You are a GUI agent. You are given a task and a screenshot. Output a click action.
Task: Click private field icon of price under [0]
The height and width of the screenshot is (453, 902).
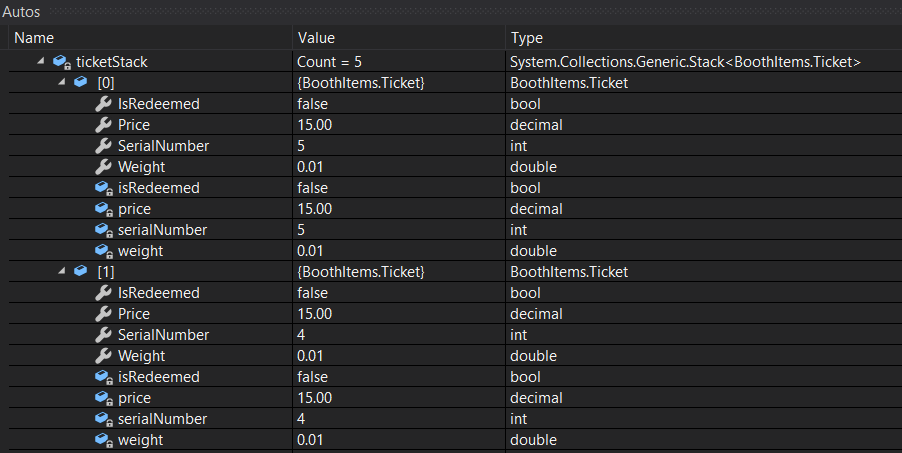click(104, 208)
